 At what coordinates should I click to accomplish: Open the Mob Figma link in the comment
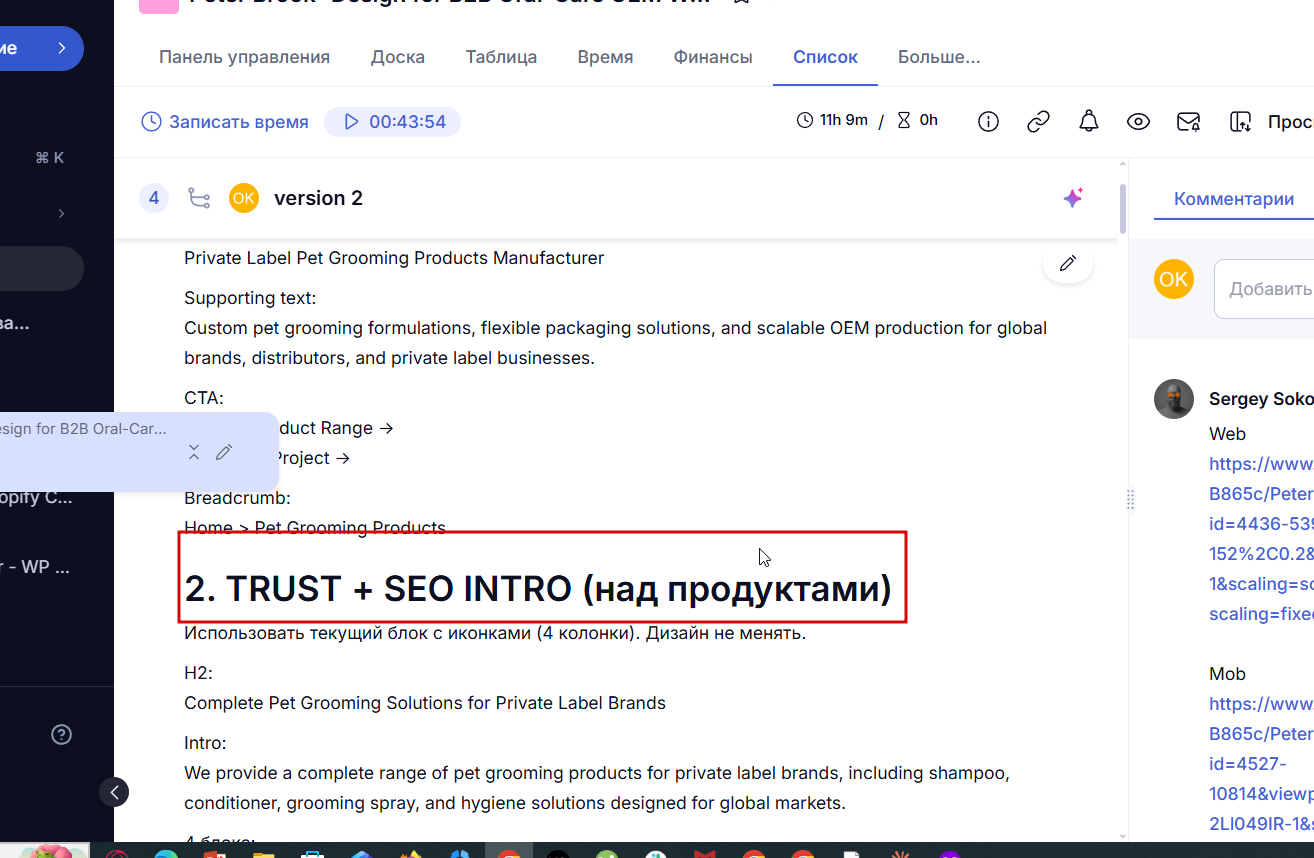coord(1261,764)
